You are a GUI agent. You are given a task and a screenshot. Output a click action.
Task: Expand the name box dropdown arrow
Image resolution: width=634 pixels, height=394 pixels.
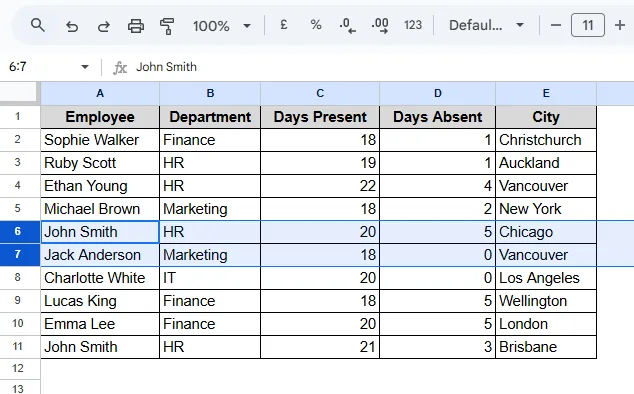pyautogui.click(x=85, y=67)
